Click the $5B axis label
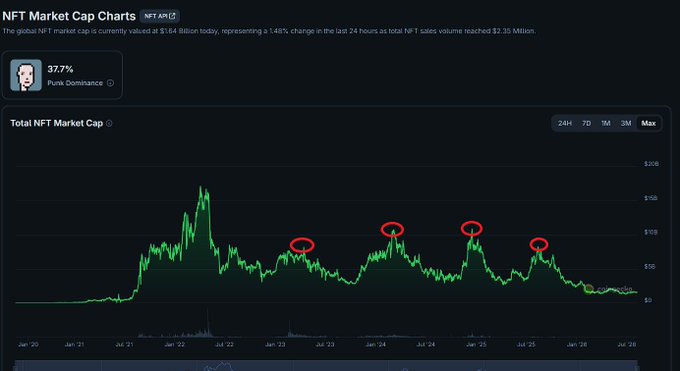Screen dimensions: 680x371 (x=650, y=266)
